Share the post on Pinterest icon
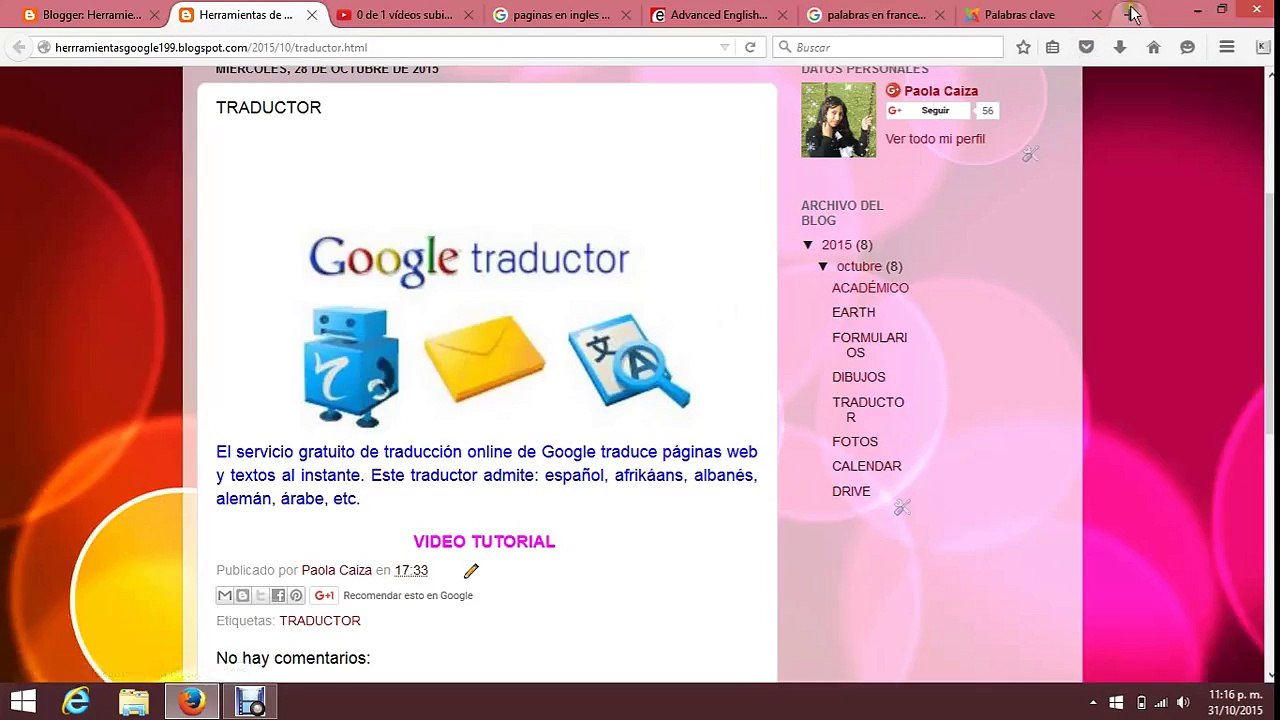This screenshot has width=1280, height=720. 296,596
